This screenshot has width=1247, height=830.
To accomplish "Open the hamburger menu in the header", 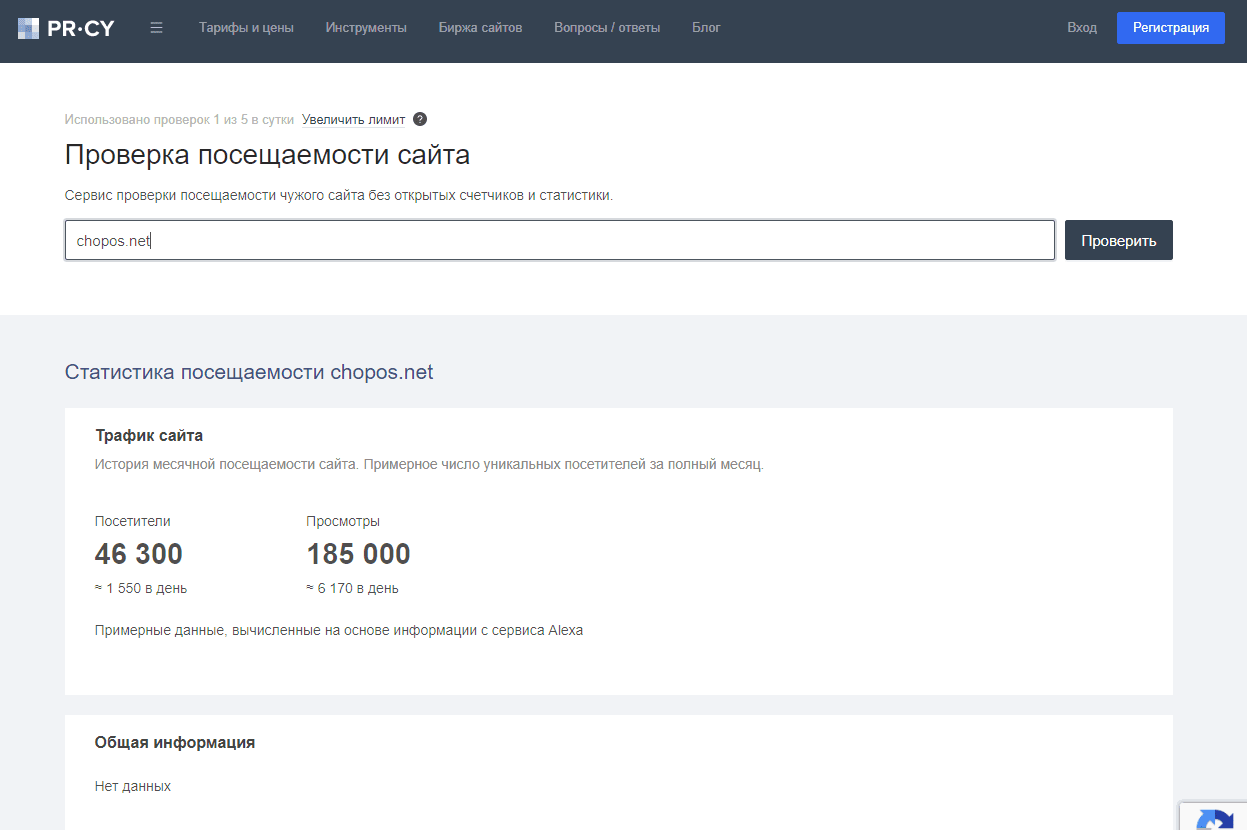I will click(x=156, y=27).
